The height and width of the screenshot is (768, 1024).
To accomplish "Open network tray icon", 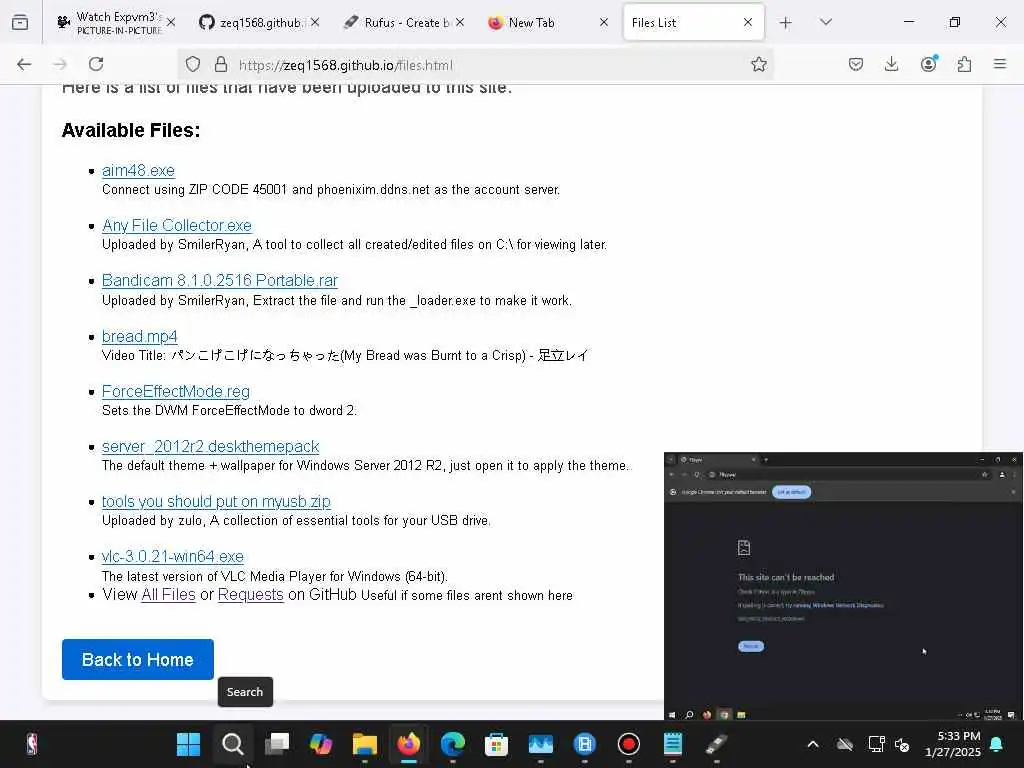I will tap(875, 744).
